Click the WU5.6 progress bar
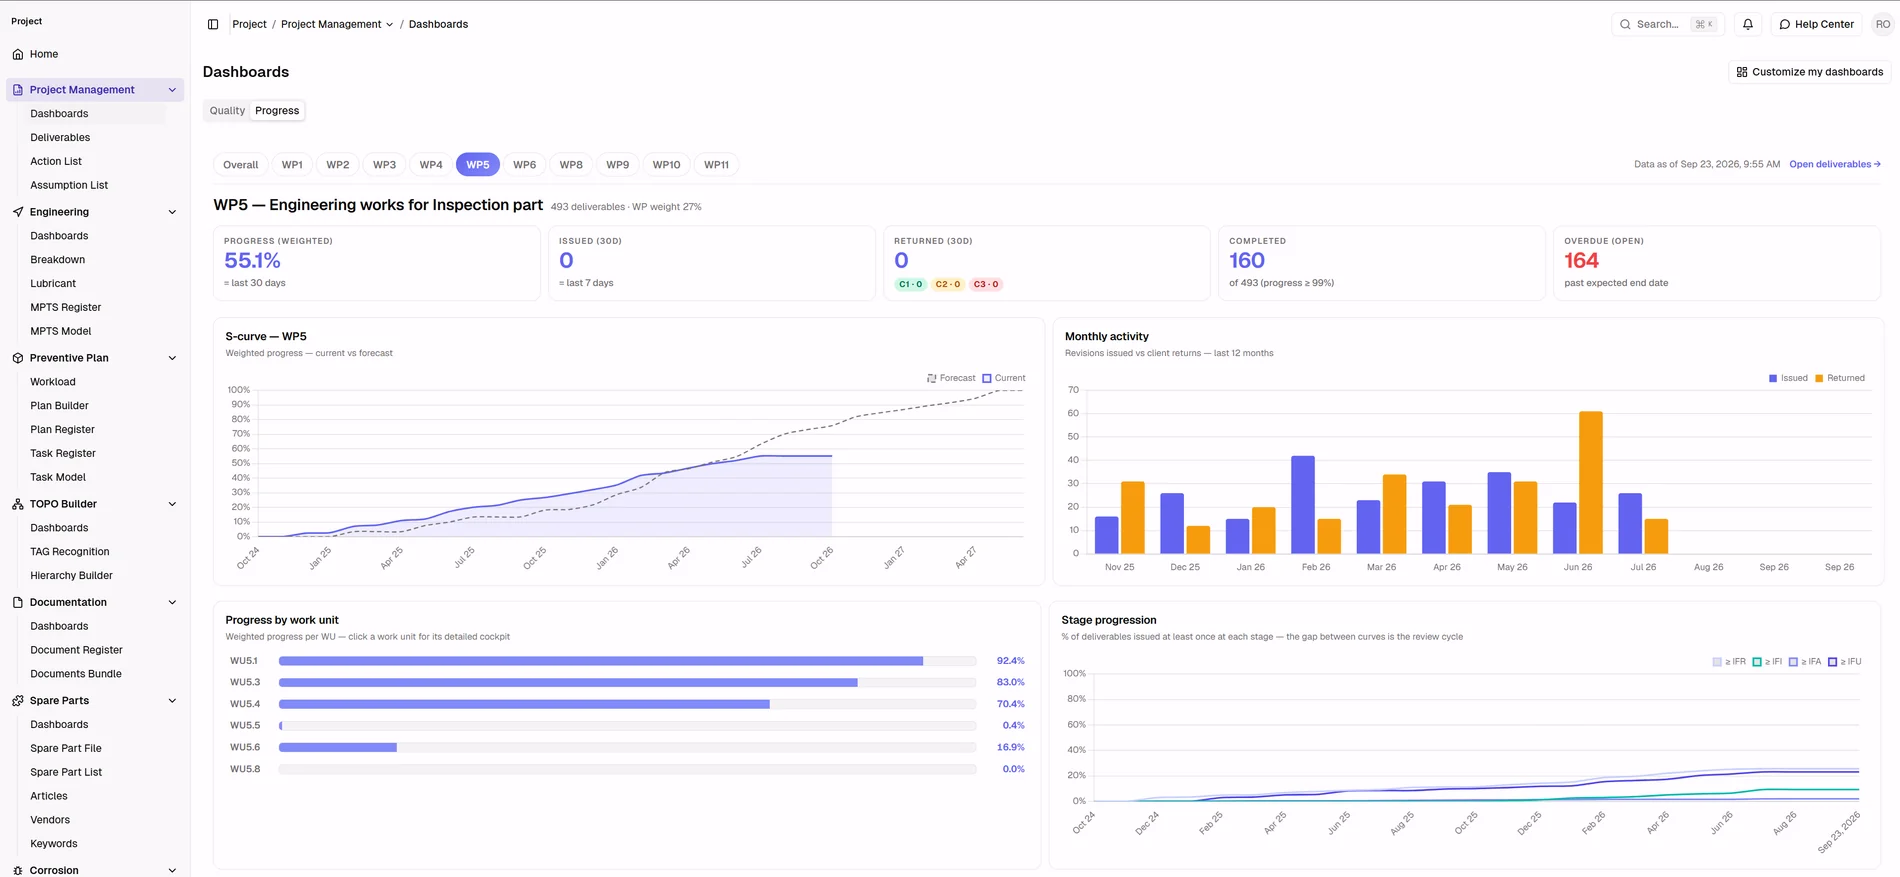Viewport: 1900px width, 877px height. point(627,748)
